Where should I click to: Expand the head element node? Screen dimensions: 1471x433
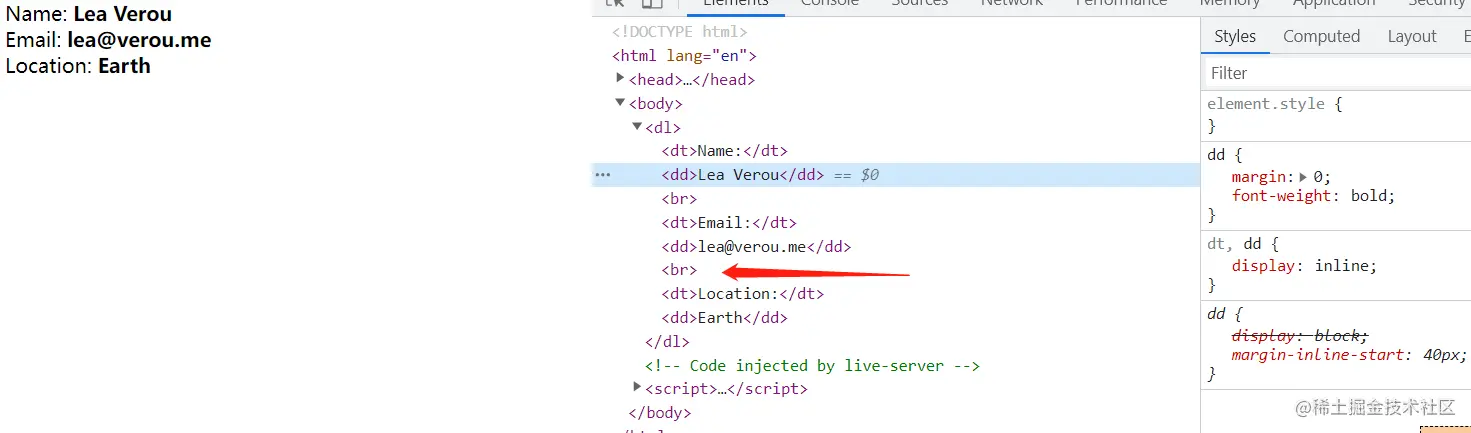click(620, 78)
